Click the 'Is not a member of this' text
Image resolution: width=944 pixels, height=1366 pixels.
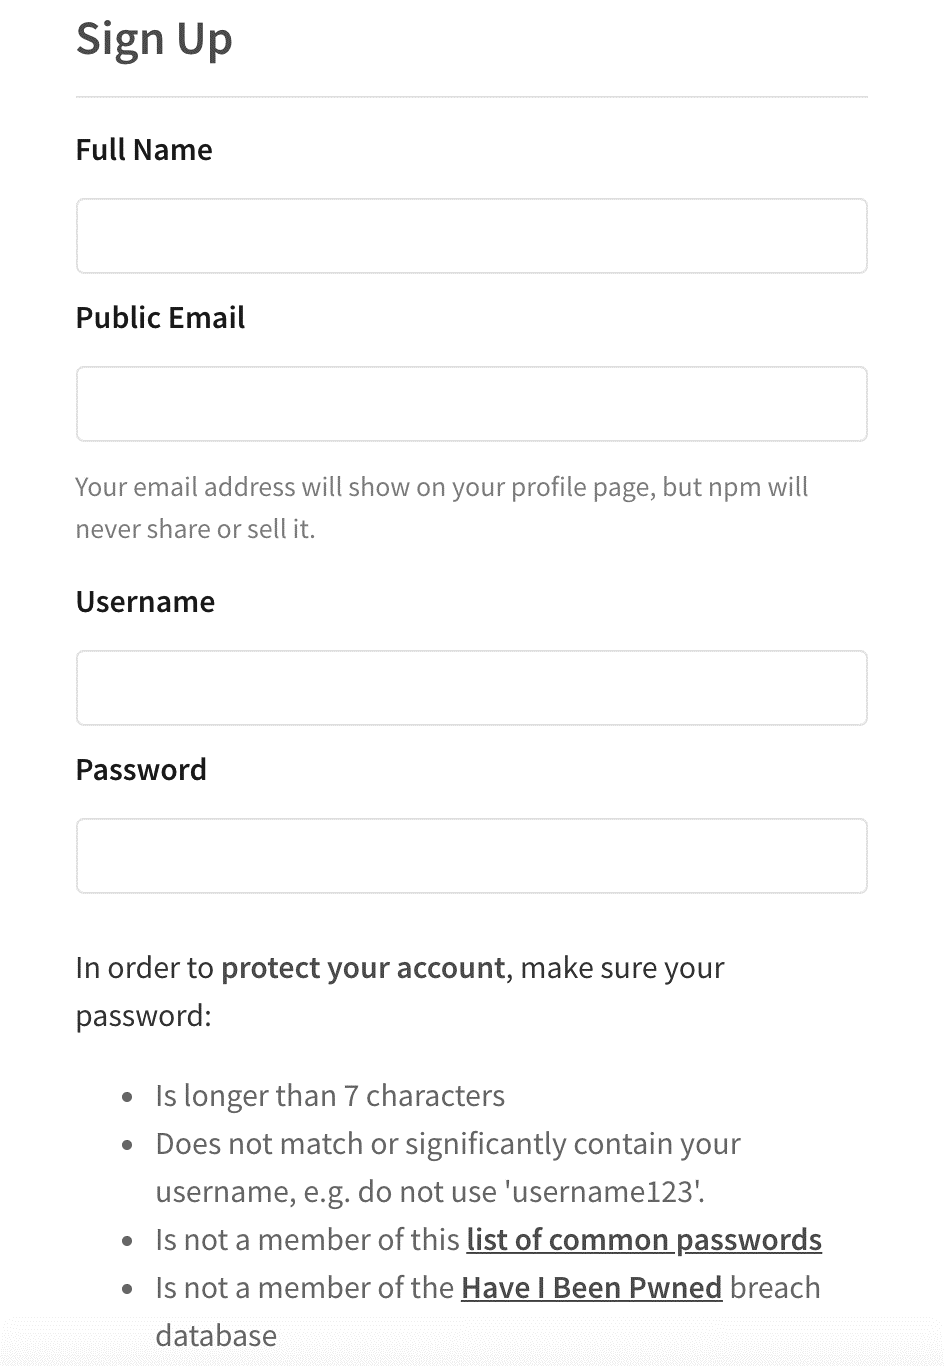coord(307,1240)
